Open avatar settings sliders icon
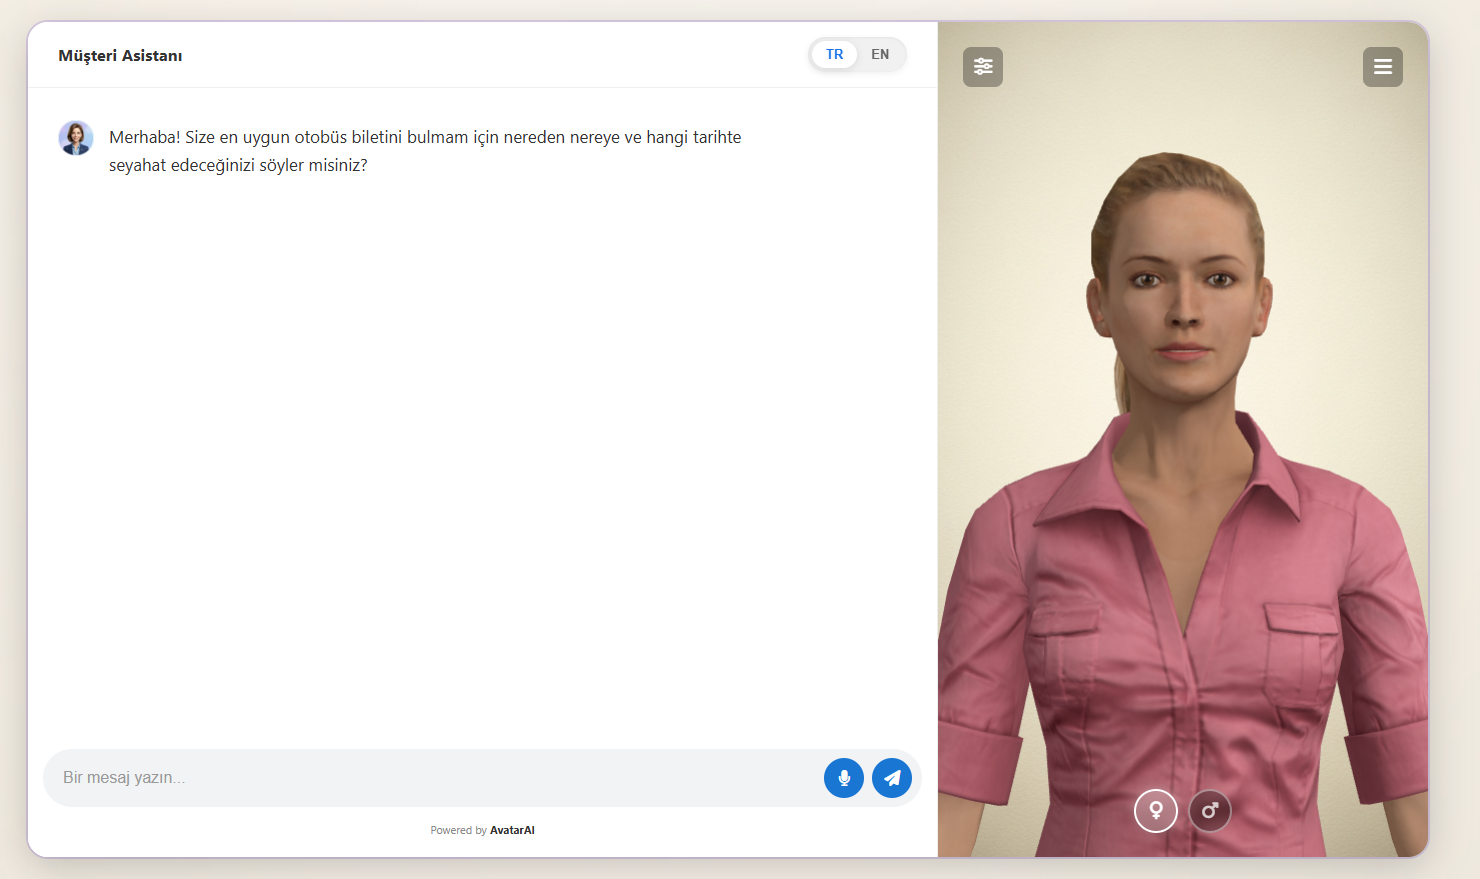This screenshot has height=879, width=1480. 983,67
